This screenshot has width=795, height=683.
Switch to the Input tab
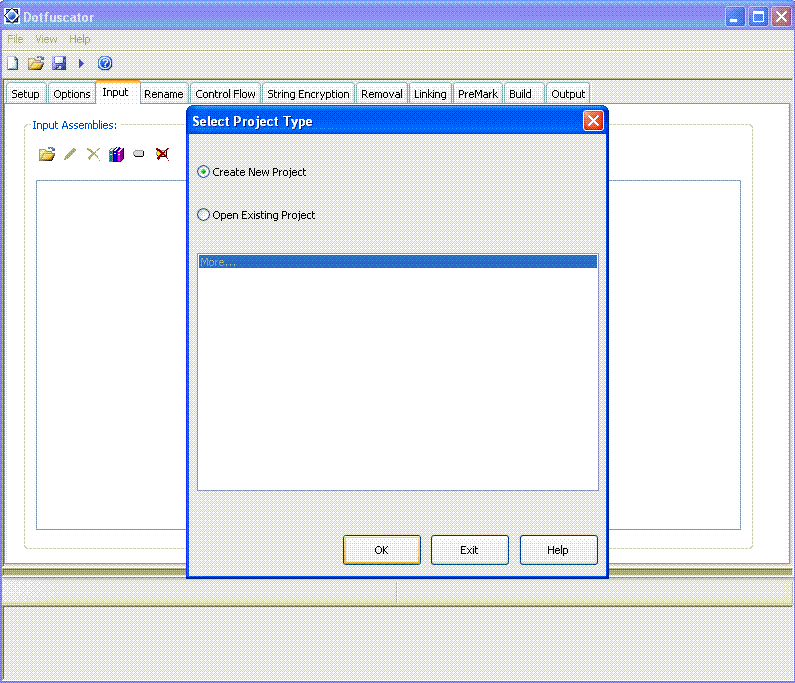pyautogui.click(x=116, y=92)
